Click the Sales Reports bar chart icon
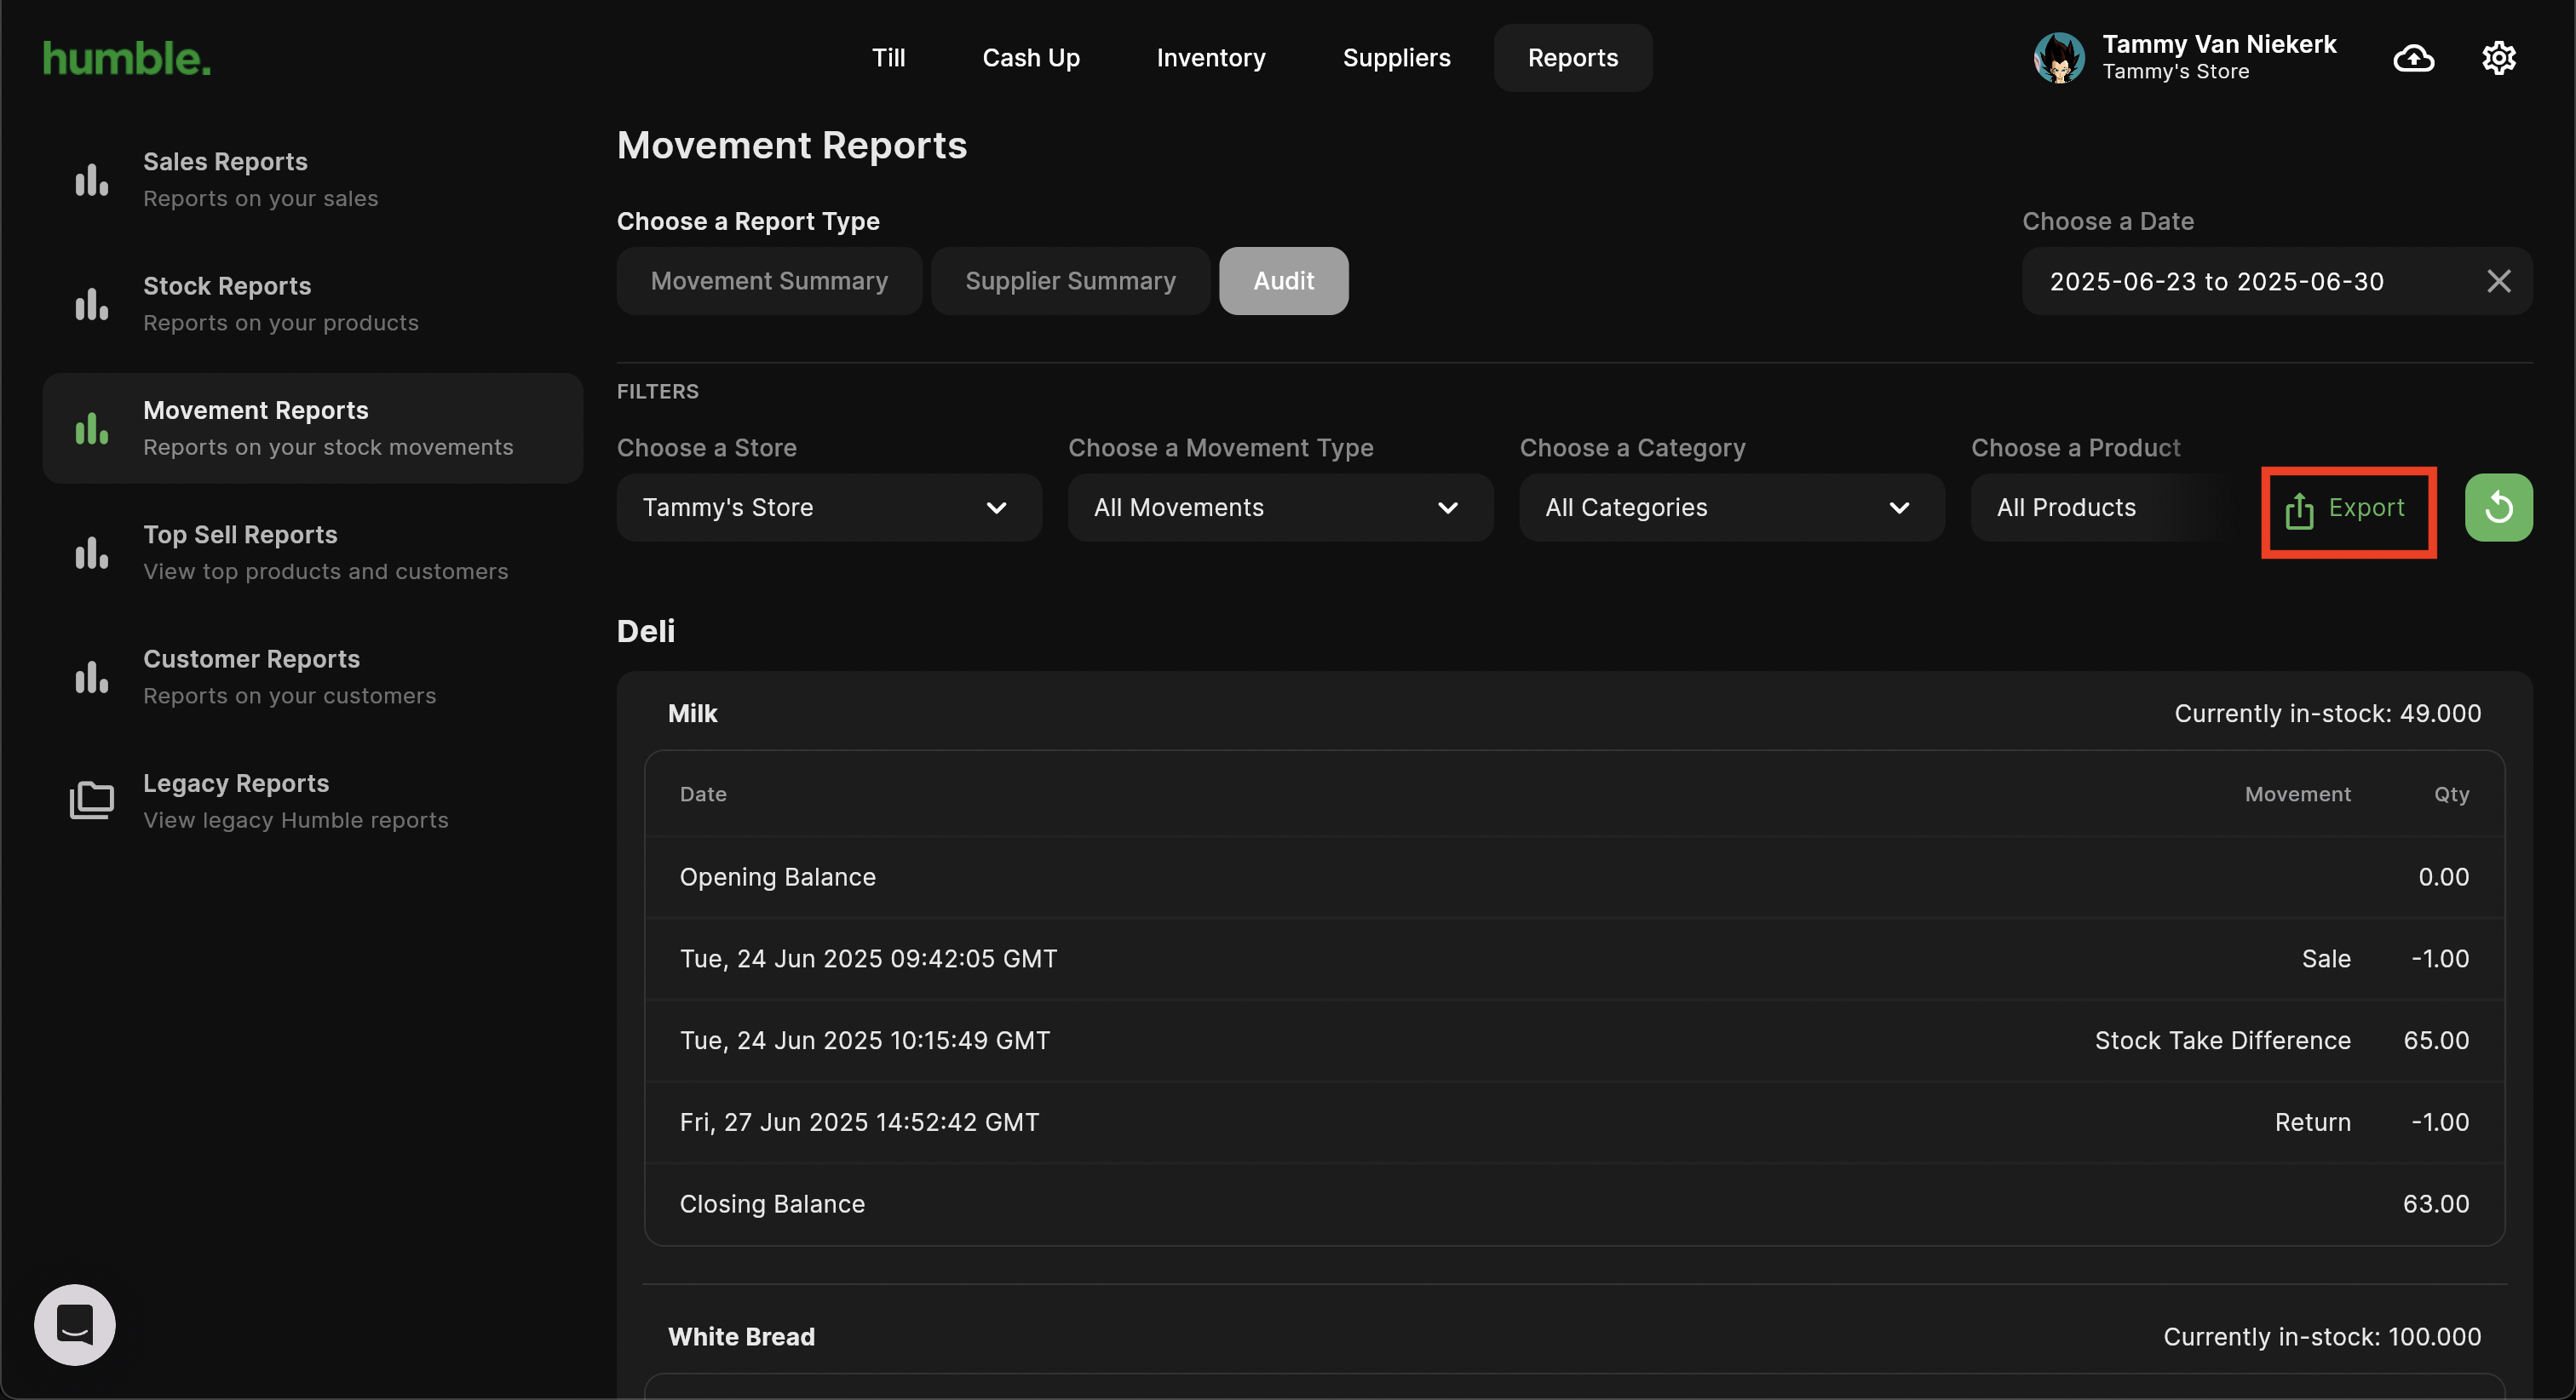 pyautogui.click(x=92, y=180)
